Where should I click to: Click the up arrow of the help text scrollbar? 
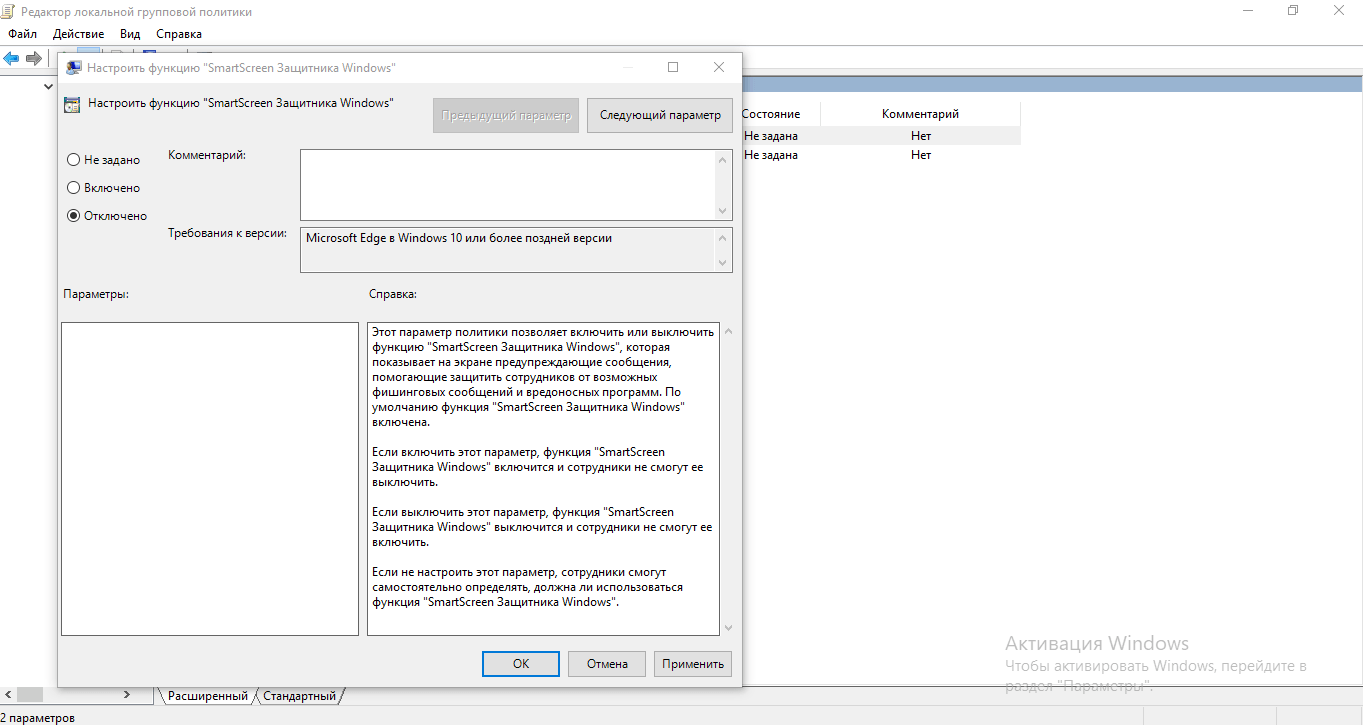coord(728,331)
